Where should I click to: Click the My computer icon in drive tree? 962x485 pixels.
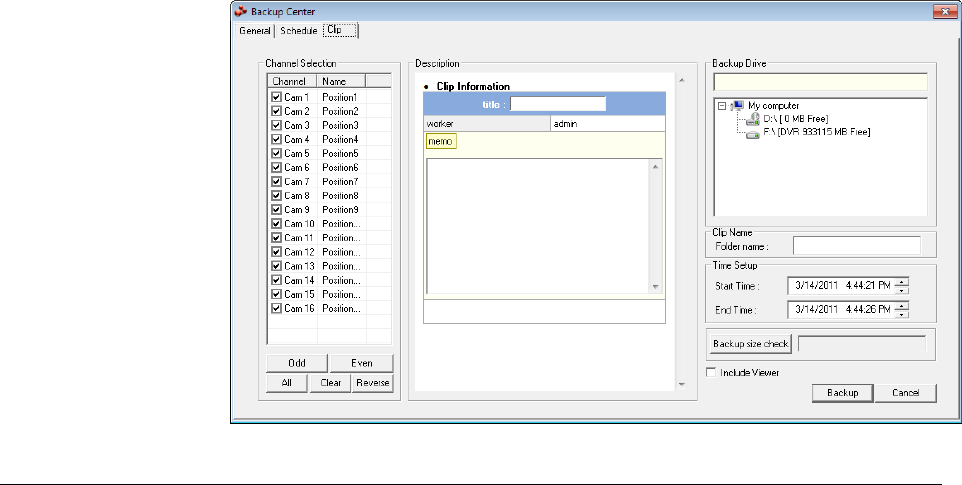tap(738, 105)
